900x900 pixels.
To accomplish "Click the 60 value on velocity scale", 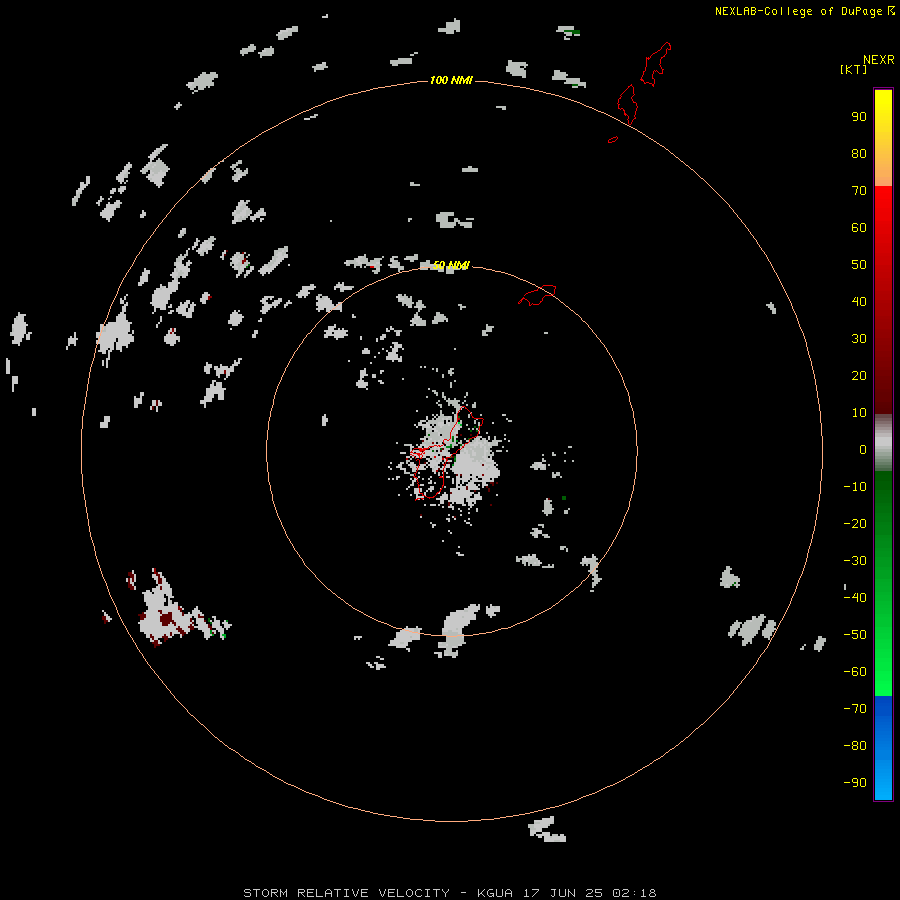I will point(859,228).
